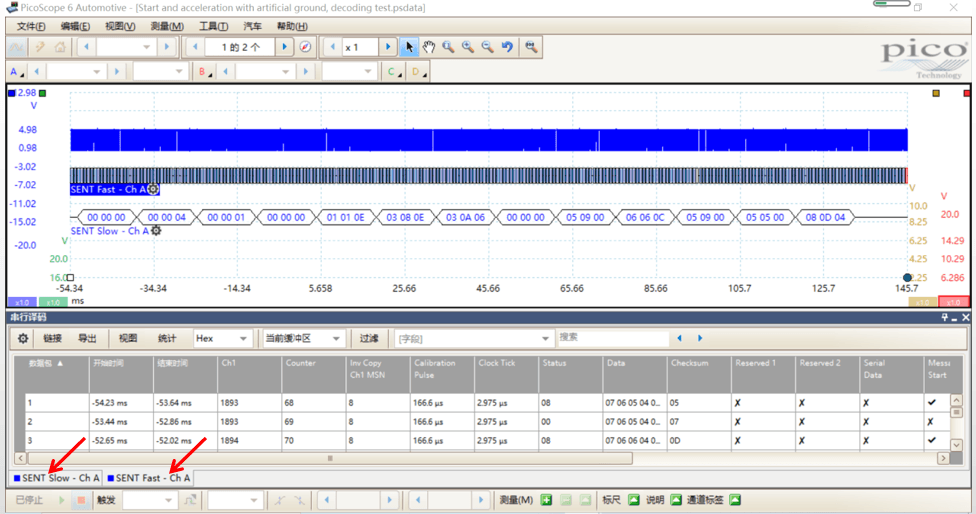Open the File menu 文件(F)

(30, 26)
